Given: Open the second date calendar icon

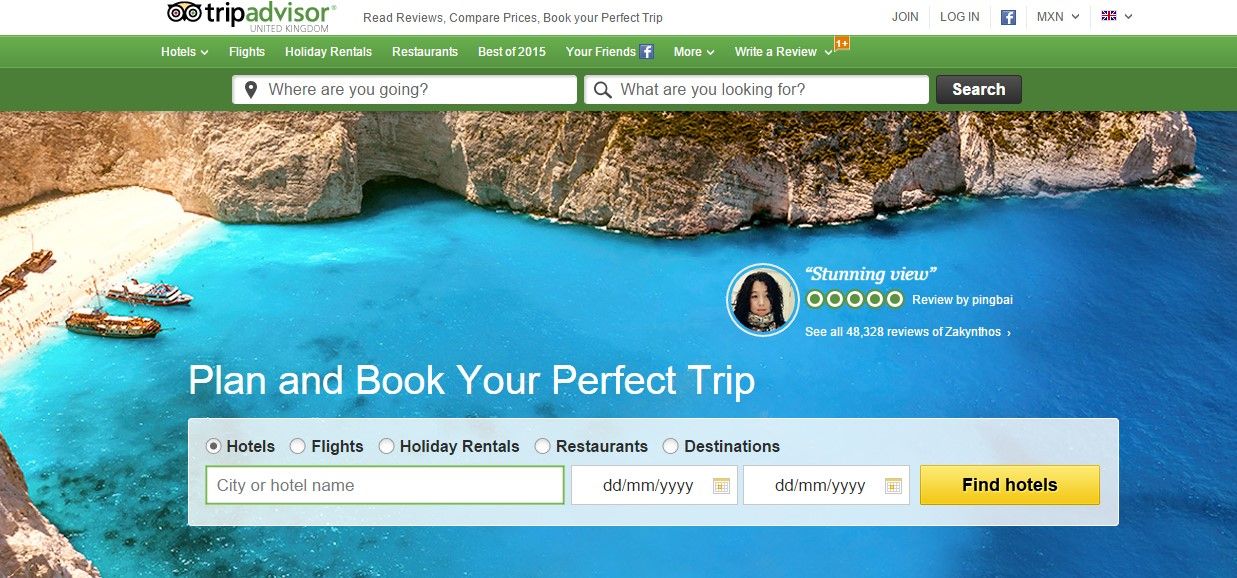Looking at the screenshot, I should click(893, 486).
